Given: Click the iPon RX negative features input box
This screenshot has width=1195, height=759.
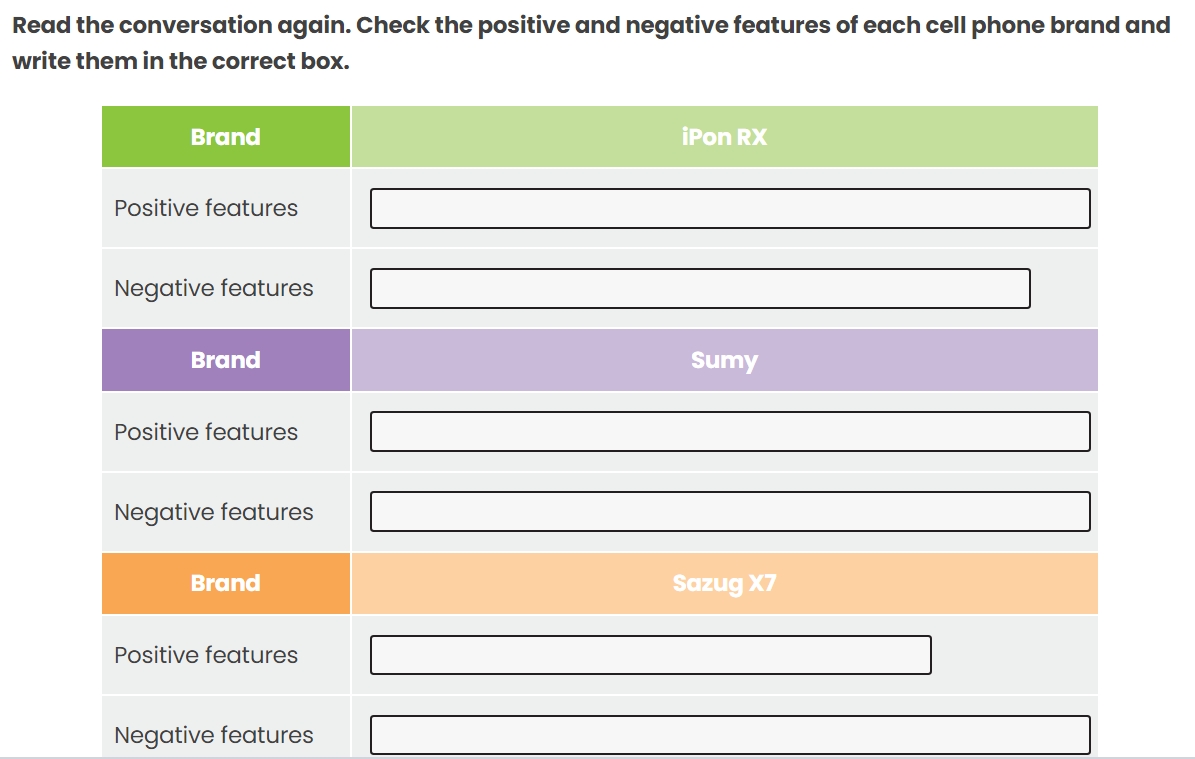Looking at the screenshot, I should pyautogui.click(x=700, y=288).
